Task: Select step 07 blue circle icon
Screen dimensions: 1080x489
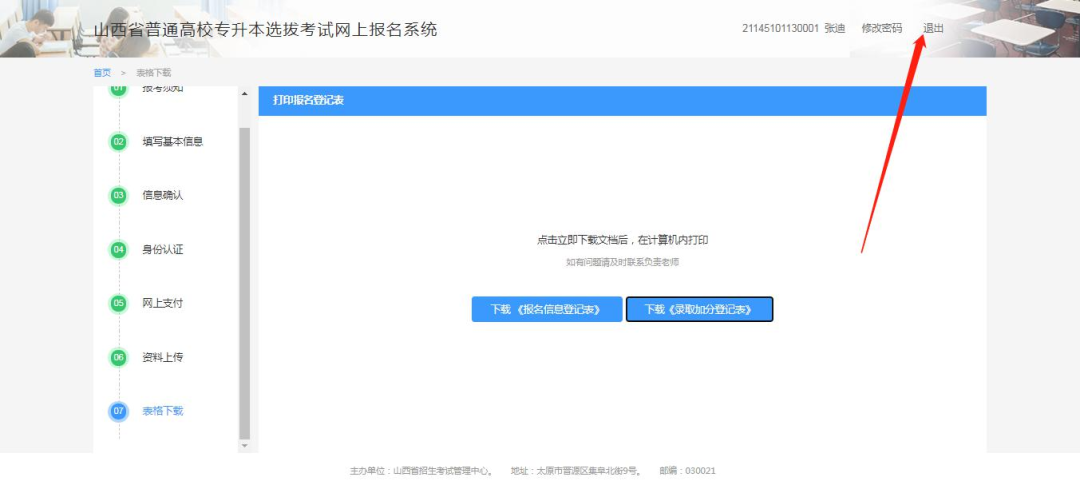Action: point(118,411)
